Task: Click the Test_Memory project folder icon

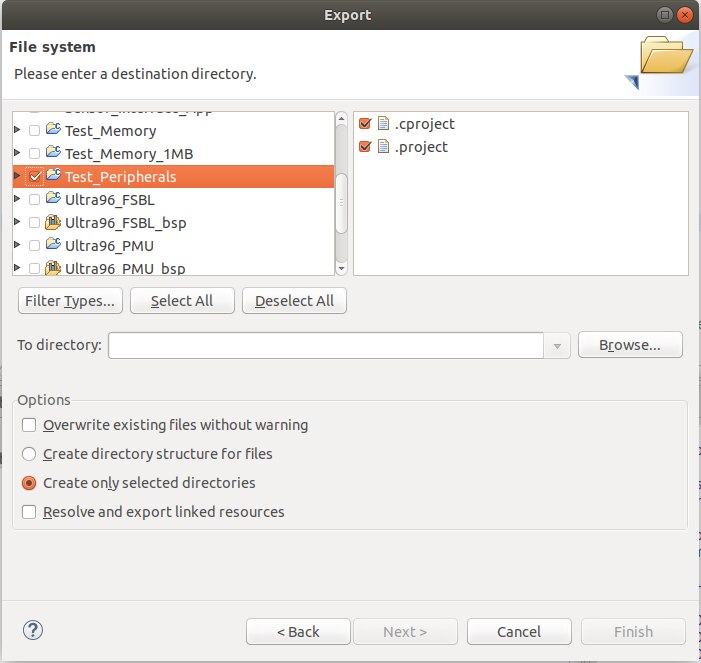Action: click(54, 130)
